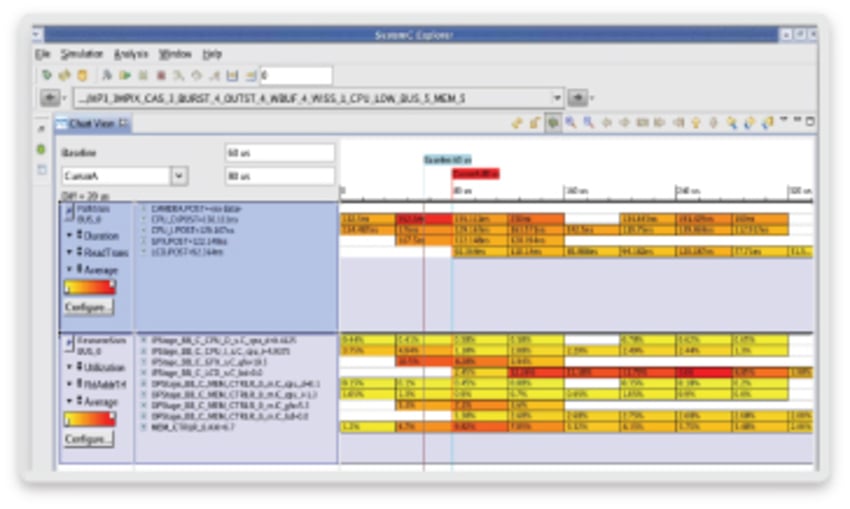The height and width of the screenshot is (509, 850).
Task: Open the cursor selection combo box
Action: [x=180, y=176]
